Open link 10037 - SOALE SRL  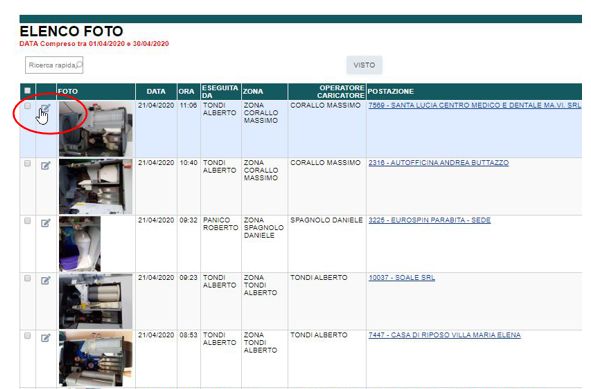(x=401, y=278)
